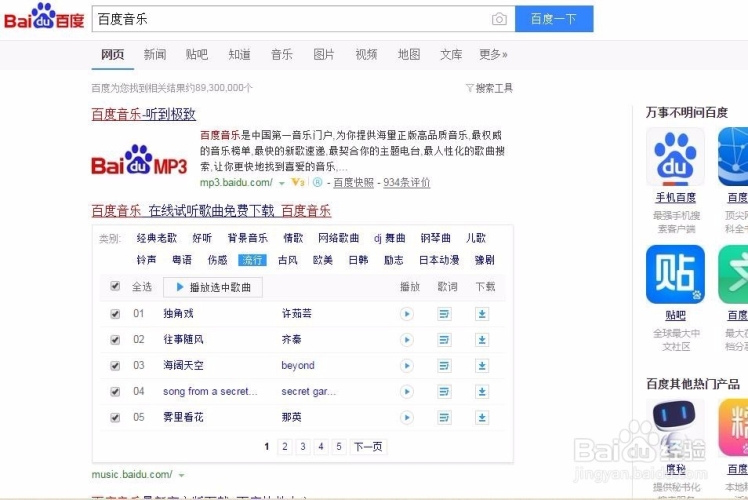Open the 百度音乐-听到极致 result link

pos(144,114)
